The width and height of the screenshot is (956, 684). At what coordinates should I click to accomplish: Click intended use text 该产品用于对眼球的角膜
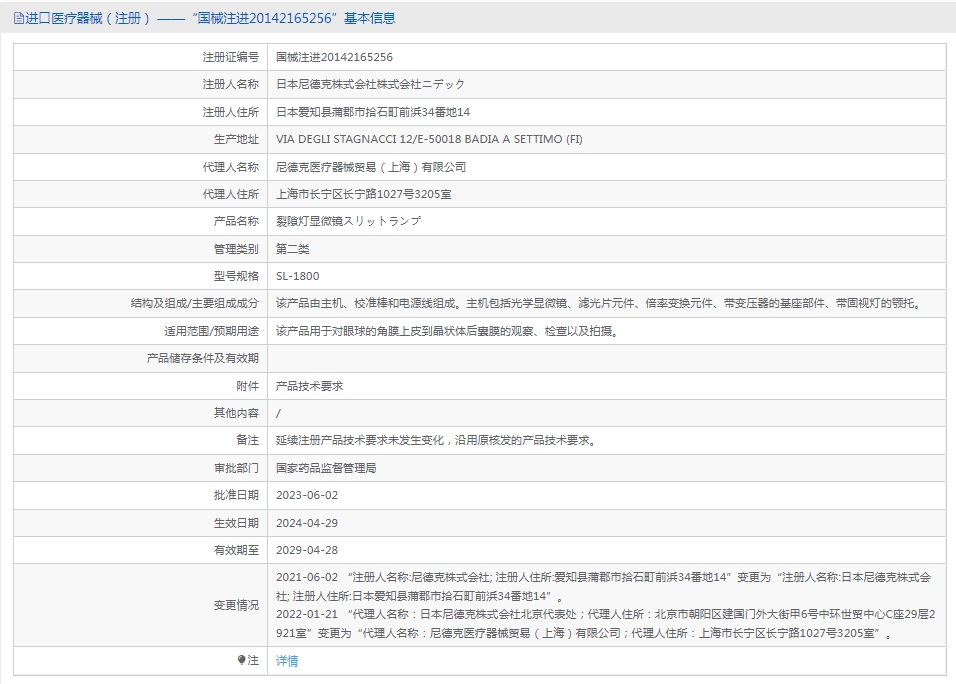click(x=448, y=331)
